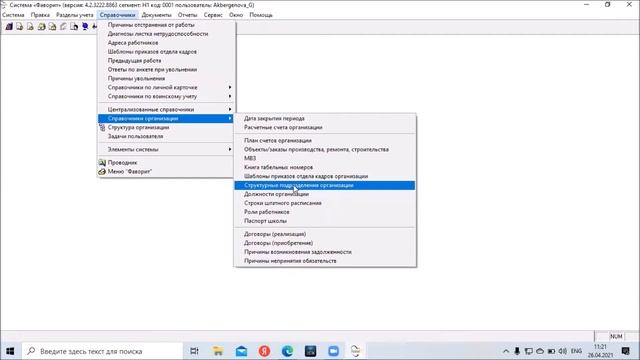Image resolution: width=640 pixels, height=360 pixels.
Task: Click the battery tray icon
Action: pos(551,351)
